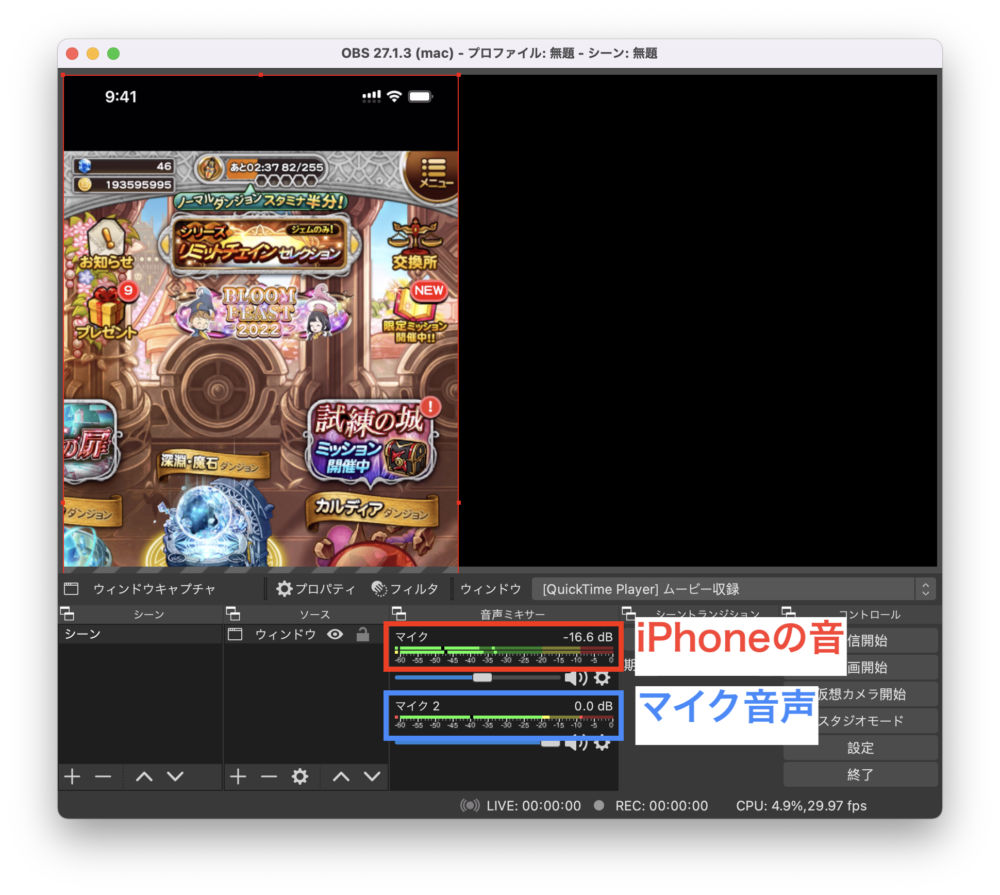Adjust the マイク volume slider
The width and height of the screenshot is (1000, 895).
[482, 677]
